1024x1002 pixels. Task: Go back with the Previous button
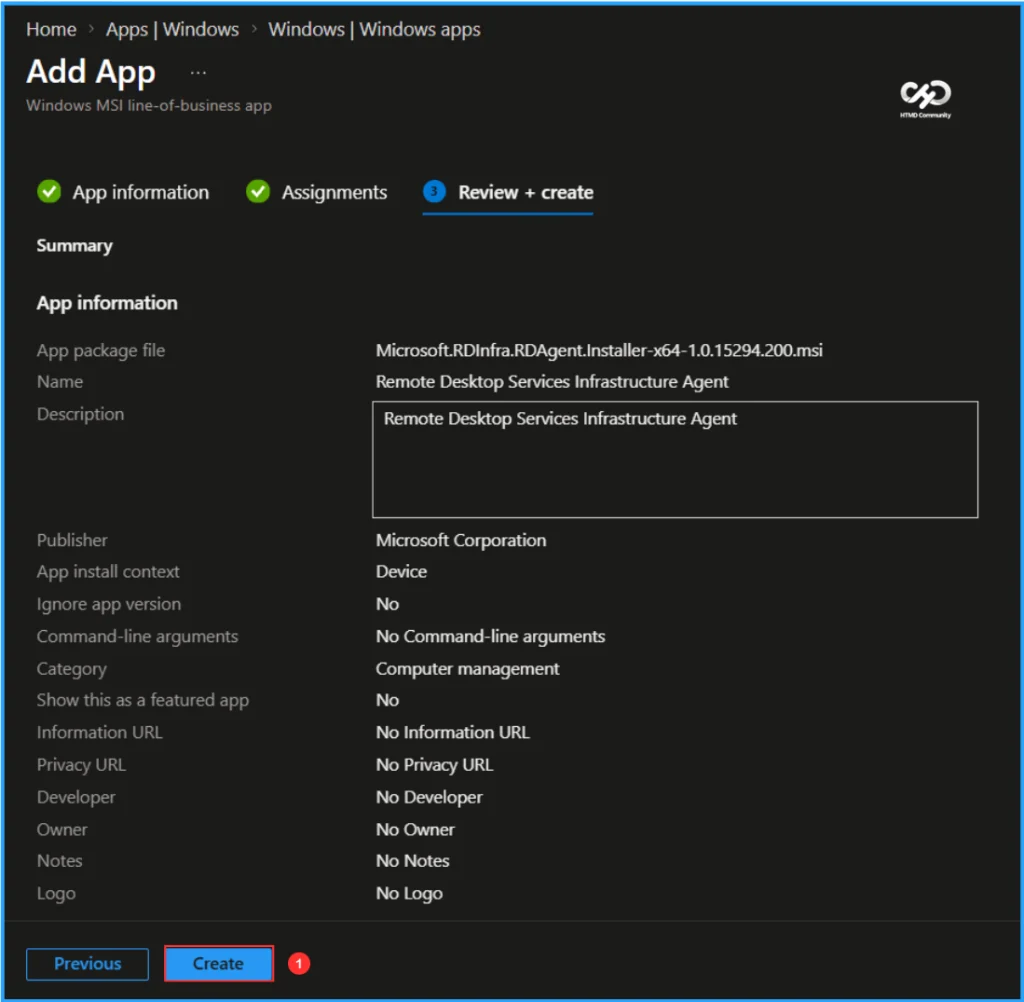pos(88,963)
